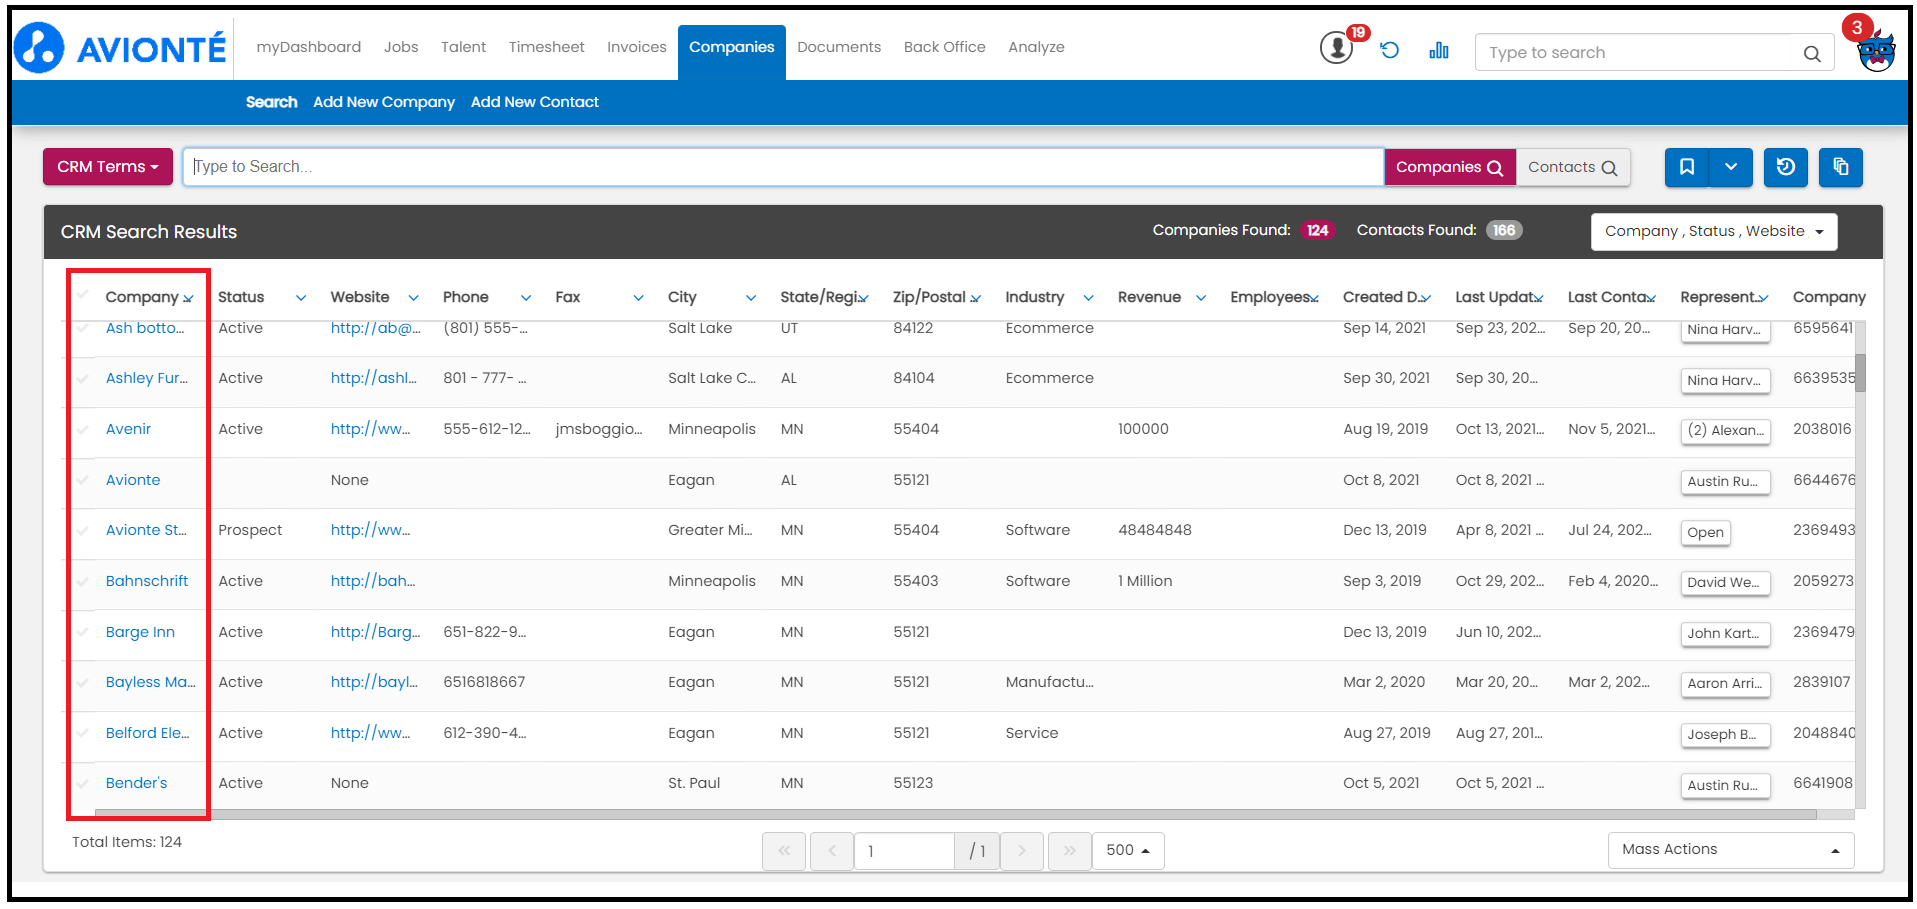Open the myDashboard tab

(x=308, y=47)
